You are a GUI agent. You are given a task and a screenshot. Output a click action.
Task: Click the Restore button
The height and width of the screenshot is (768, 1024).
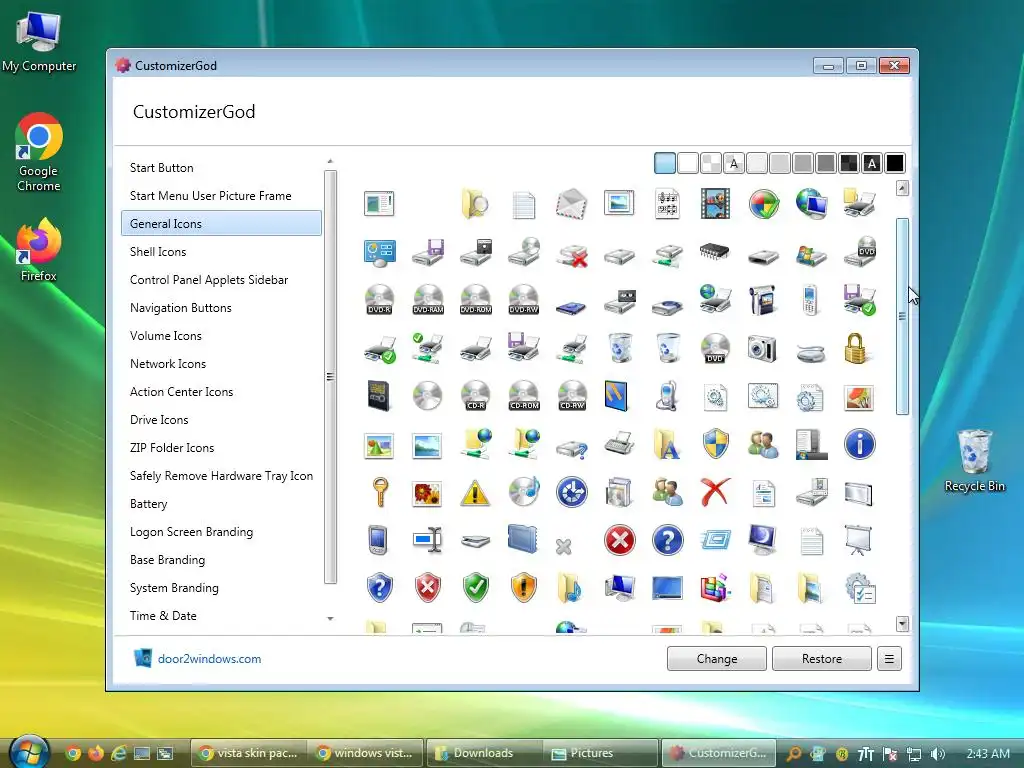point(822,659)
